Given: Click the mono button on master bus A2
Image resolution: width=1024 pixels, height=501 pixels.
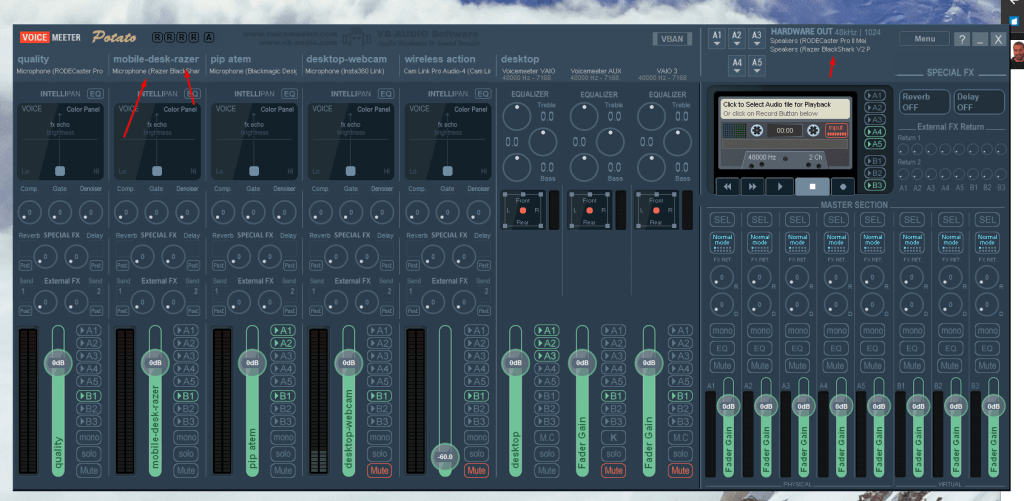Looking at the screenshot, I should click(760, 331).
